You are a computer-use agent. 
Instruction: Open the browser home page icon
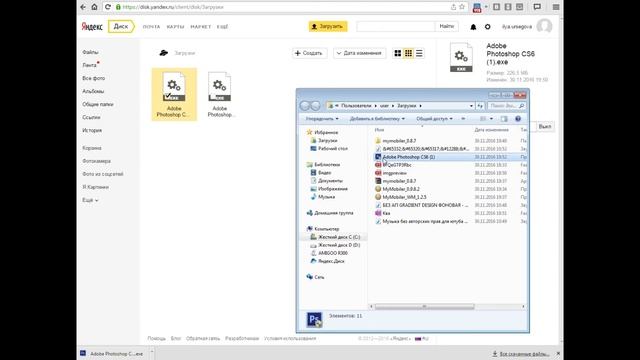[94, 7]
